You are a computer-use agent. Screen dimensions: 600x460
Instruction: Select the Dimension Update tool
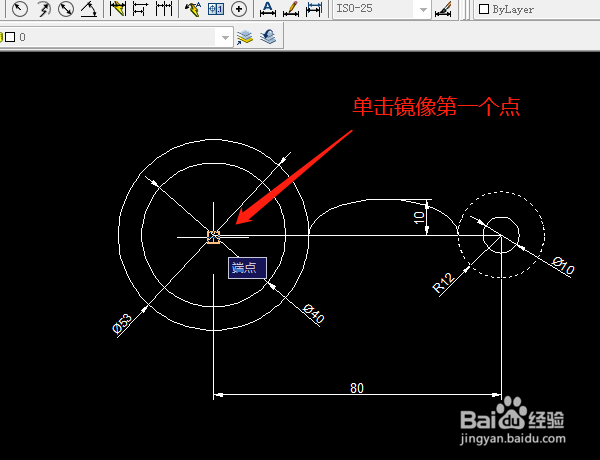coord(314,9)
